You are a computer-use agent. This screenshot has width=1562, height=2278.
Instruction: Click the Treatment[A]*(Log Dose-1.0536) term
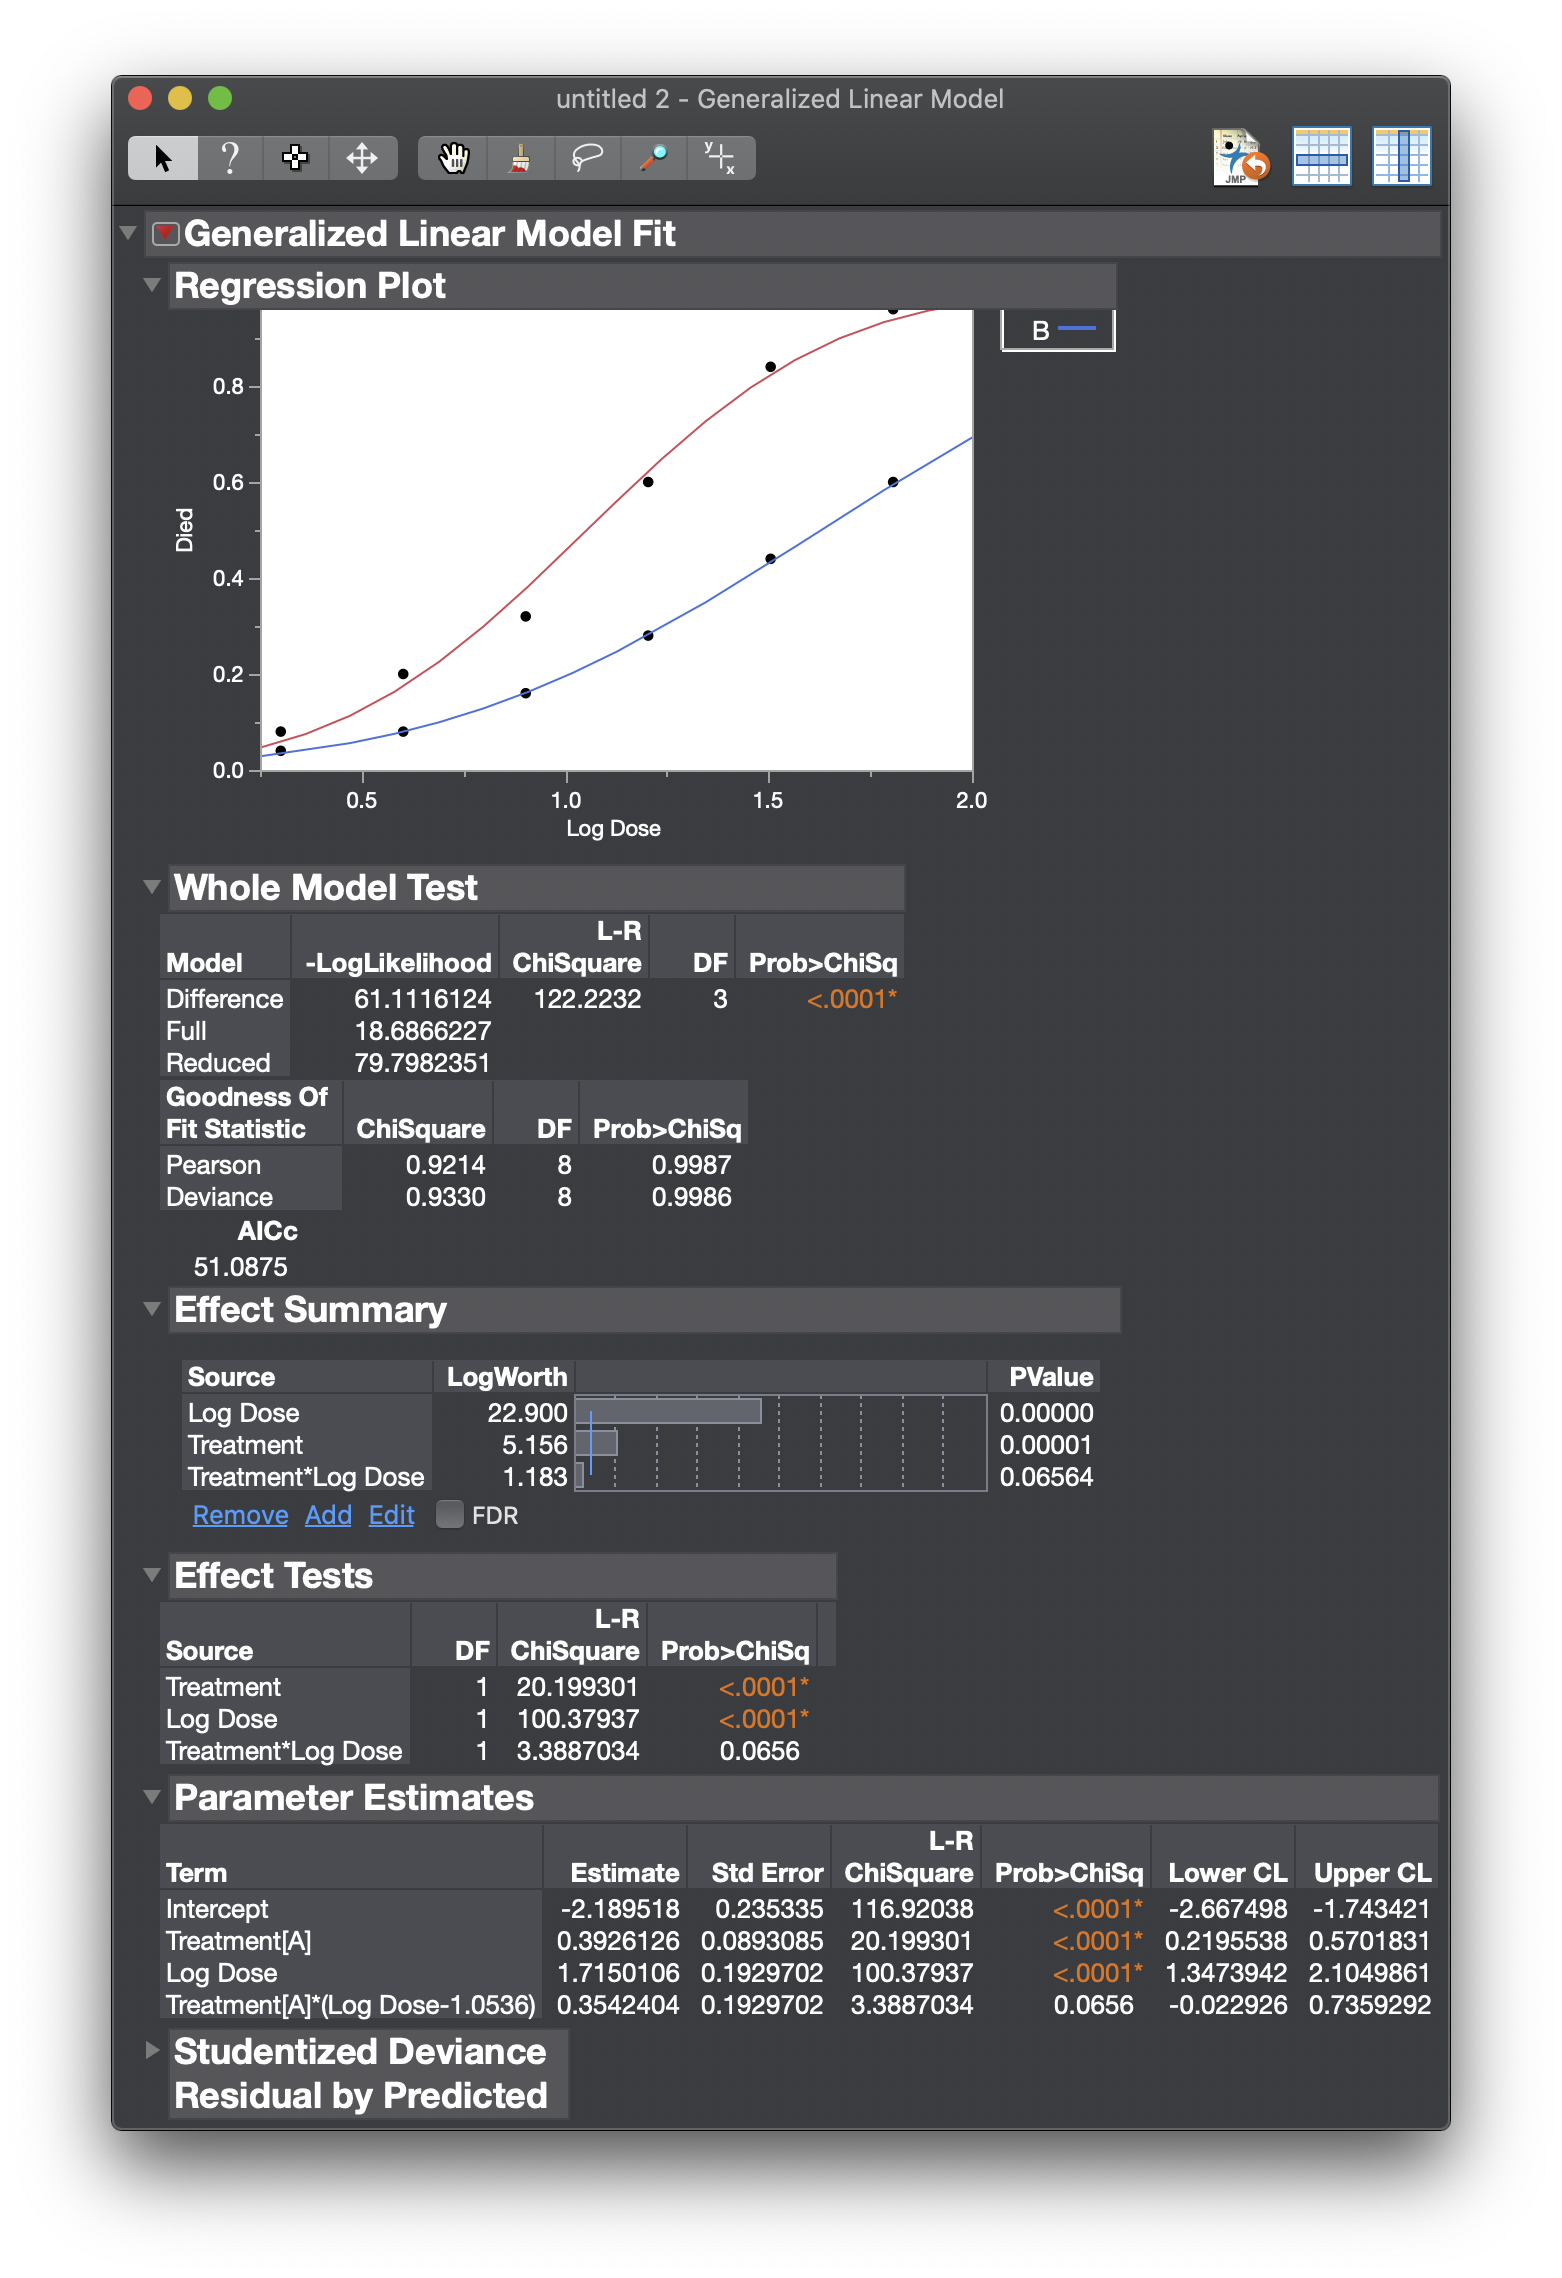coord(350,2005)
